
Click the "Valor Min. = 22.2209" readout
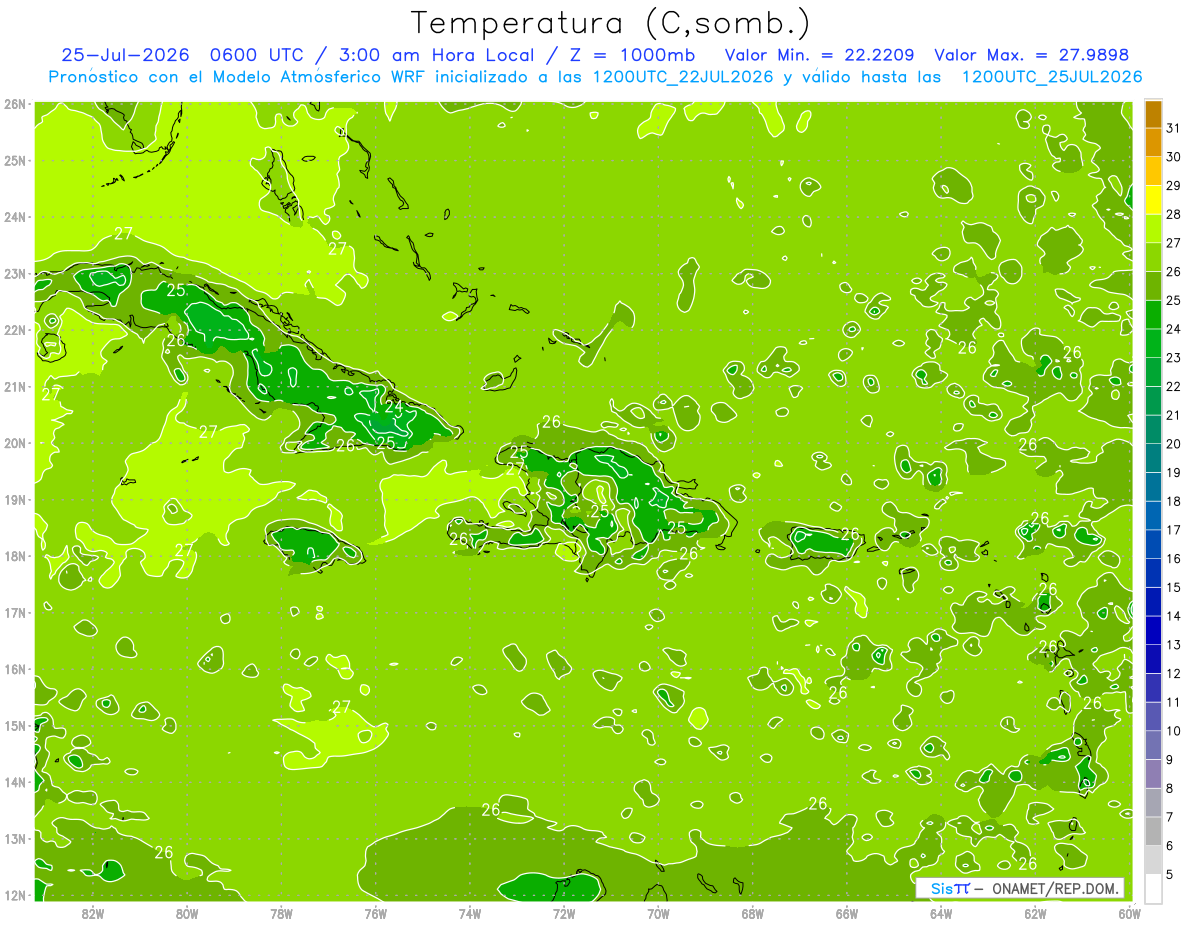pyautogui.click(x=818, y=55)
